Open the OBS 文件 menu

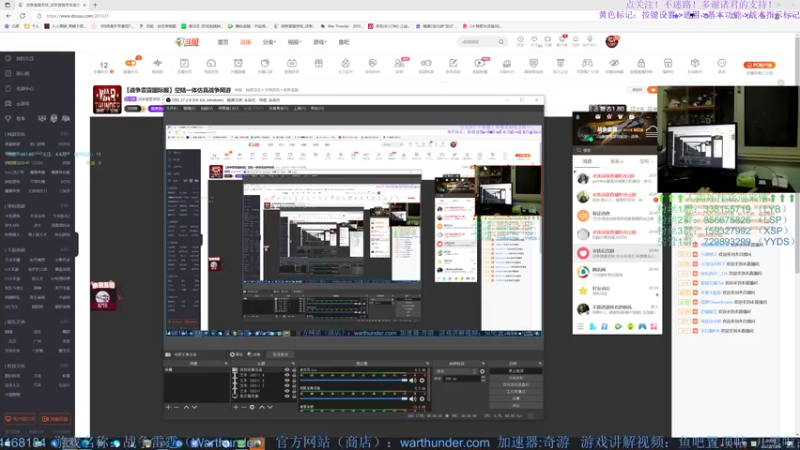(172, 109)
